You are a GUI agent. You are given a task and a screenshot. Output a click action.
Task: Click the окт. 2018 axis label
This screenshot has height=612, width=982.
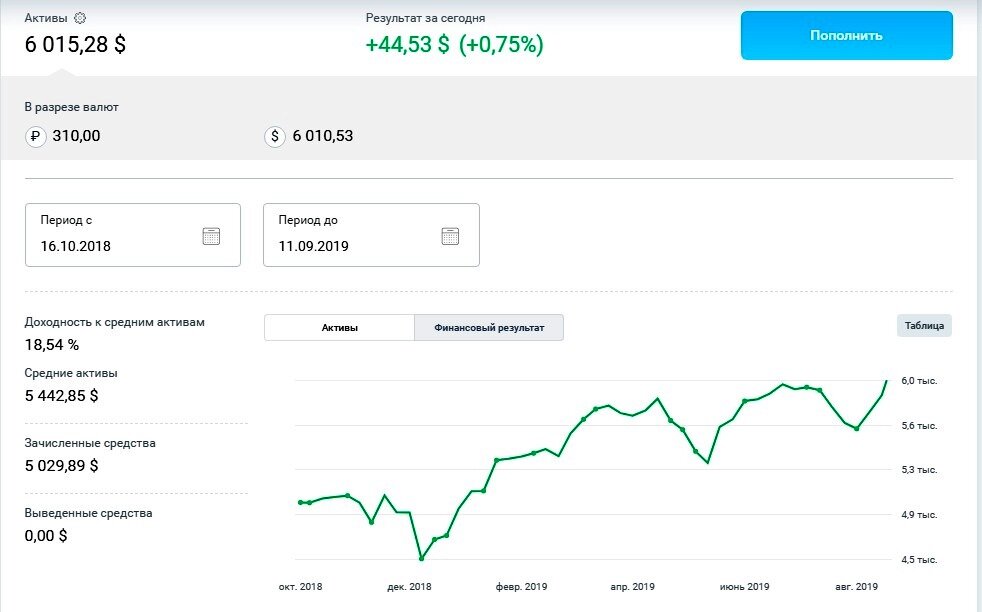(x=301, y=587)
